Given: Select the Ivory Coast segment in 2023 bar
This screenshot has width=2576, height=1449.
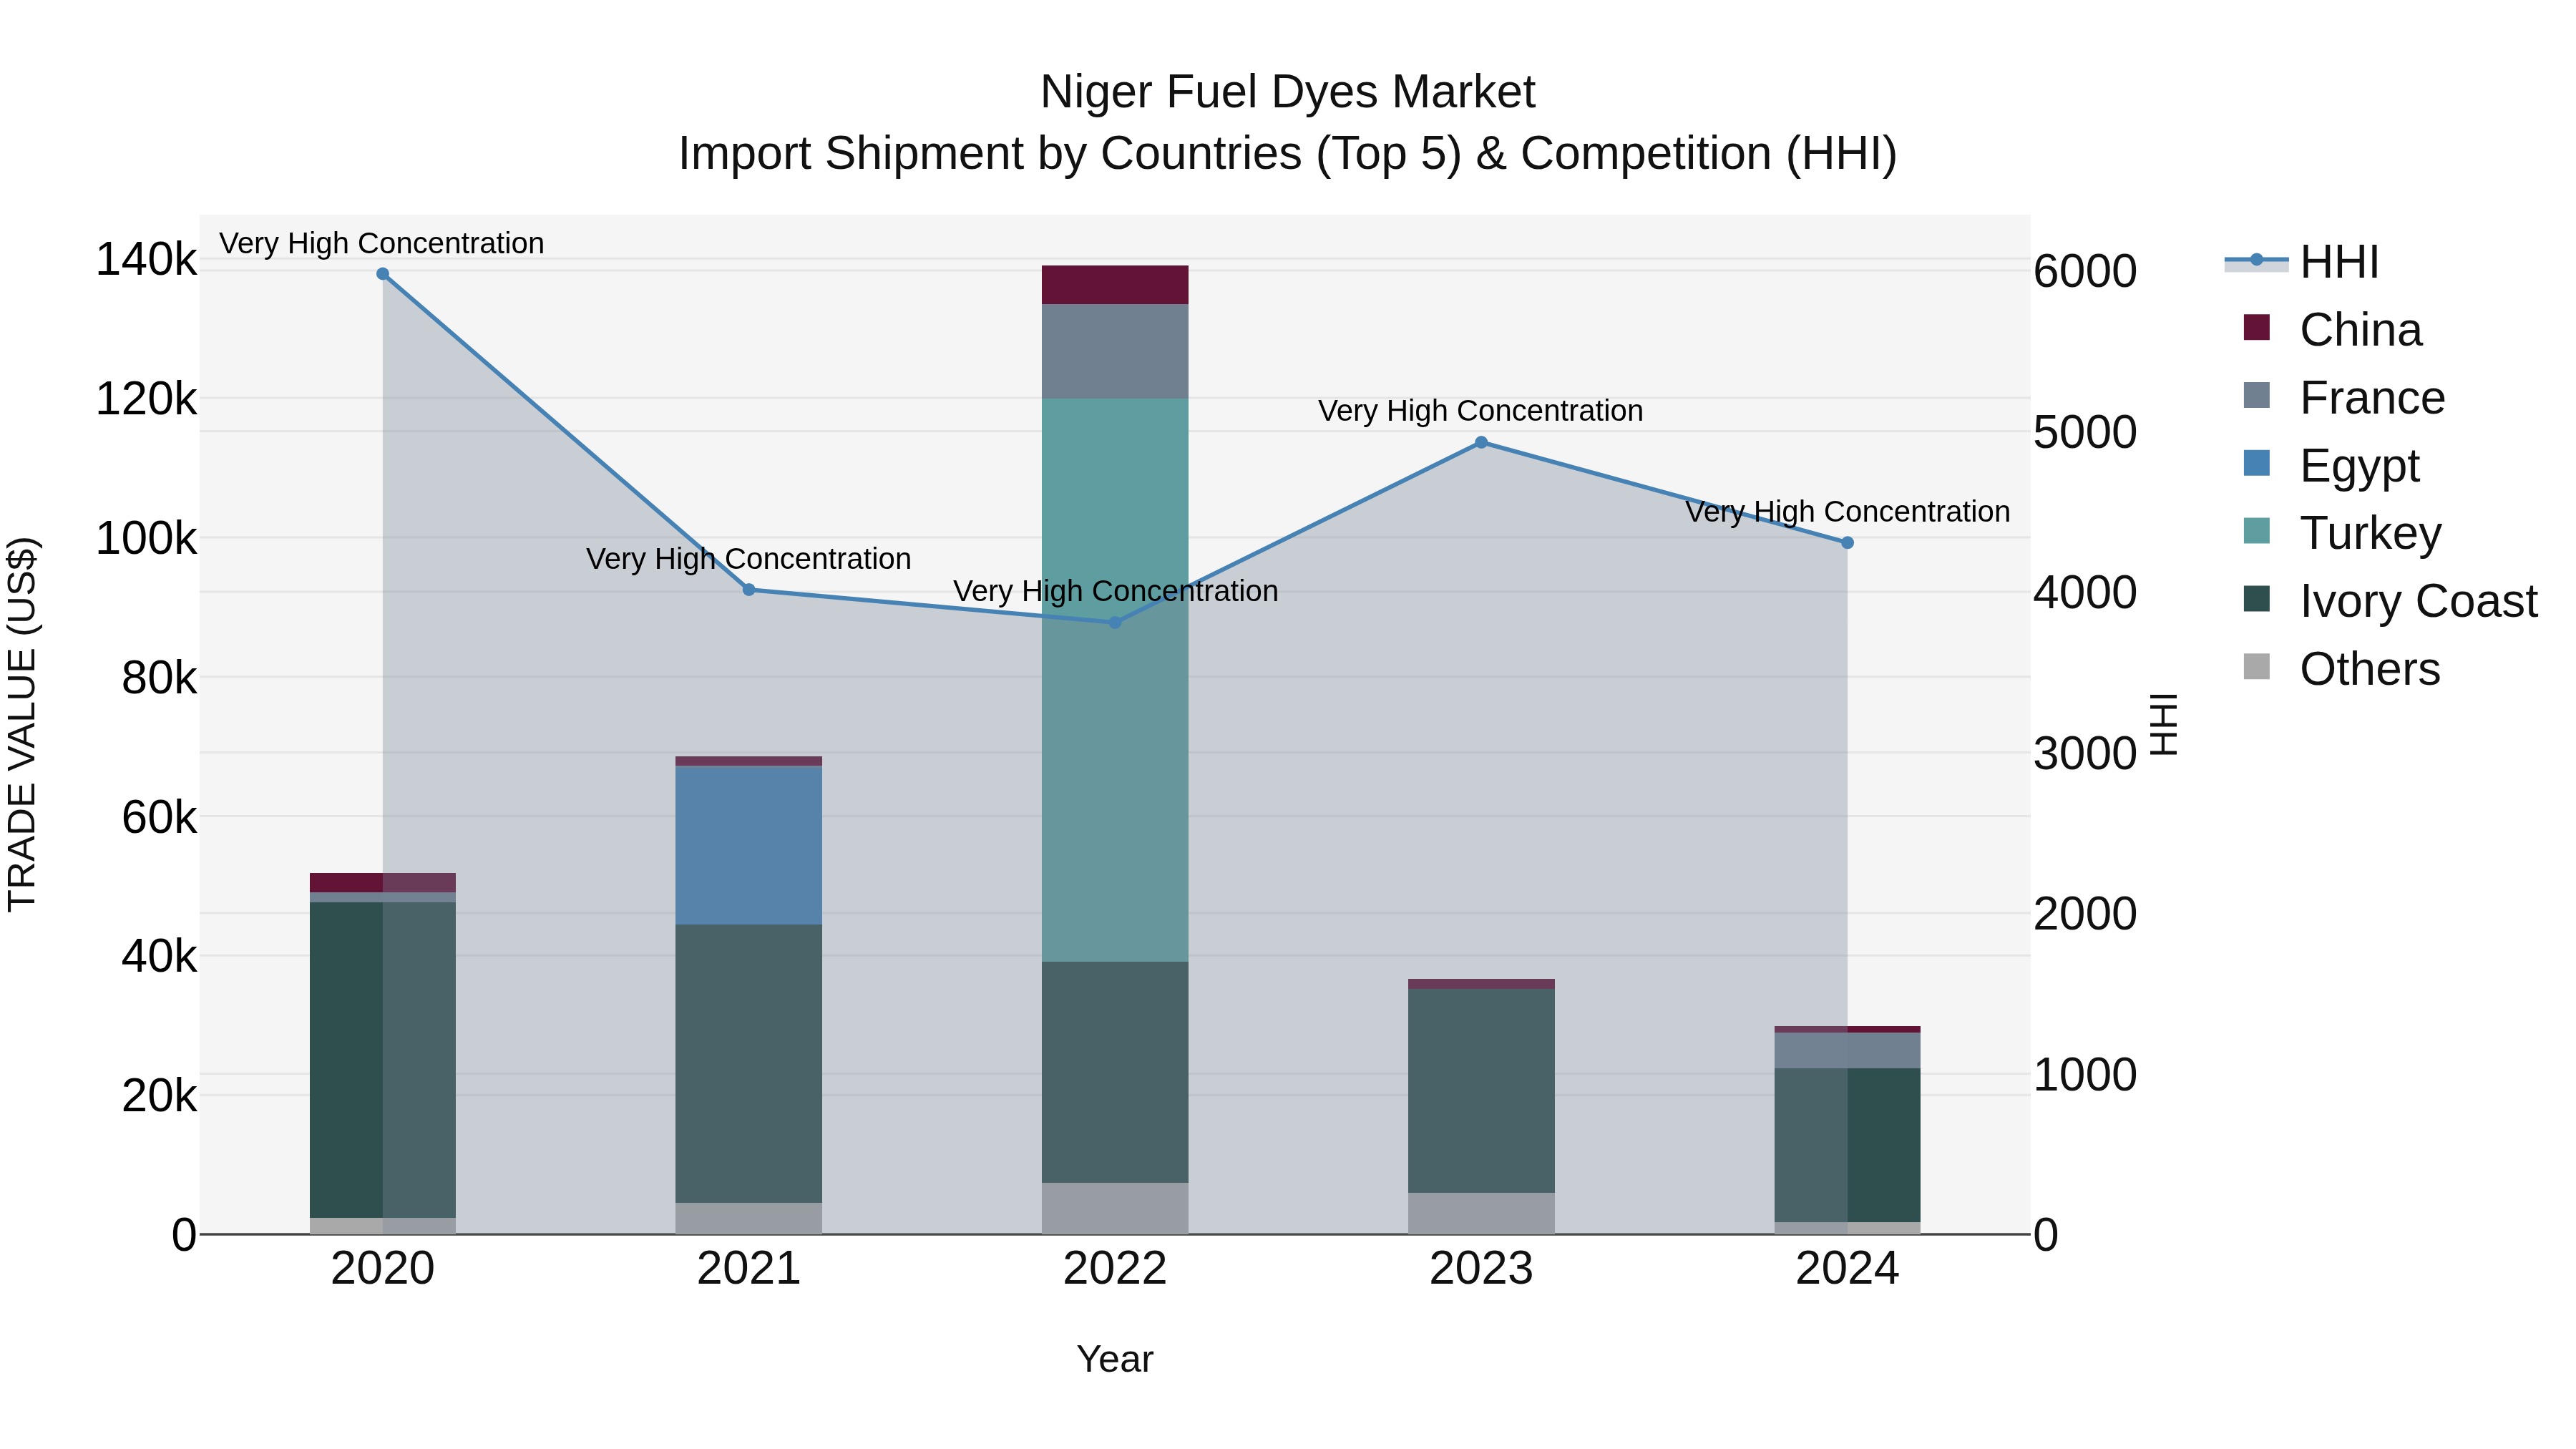Looking at the screenshot, I should [x=1482, y=1091].
